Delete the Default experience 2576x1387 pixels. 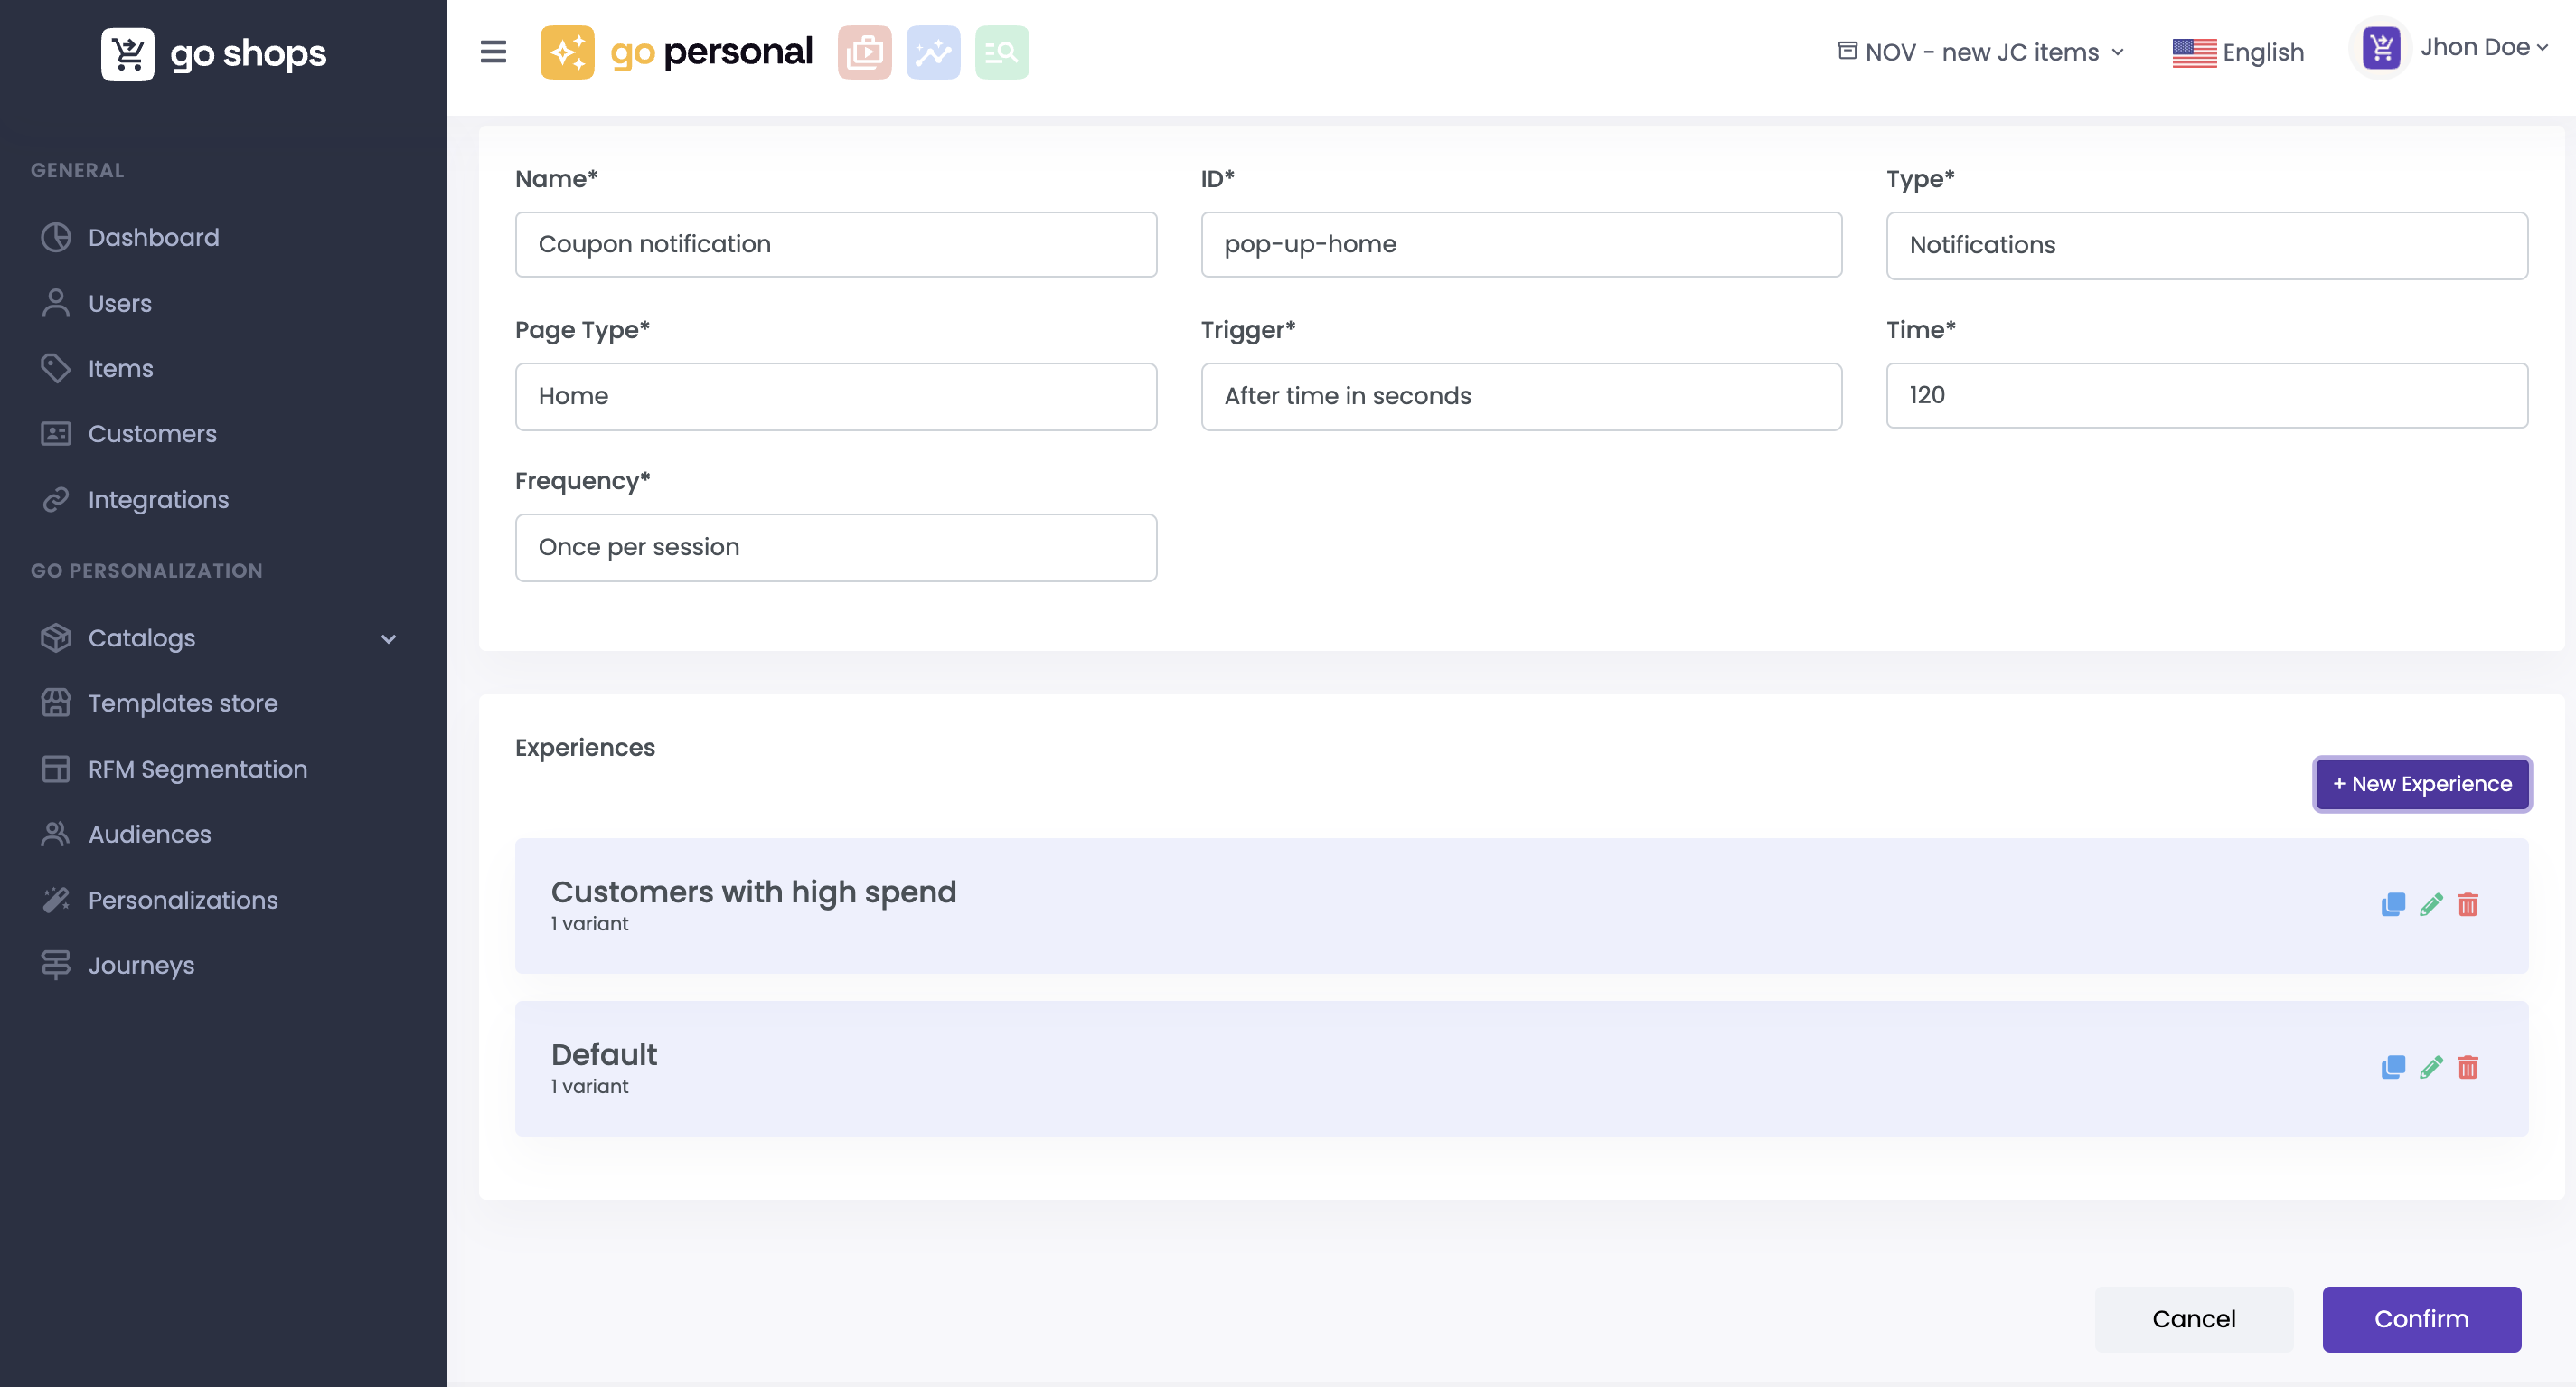[2468, 1067]
